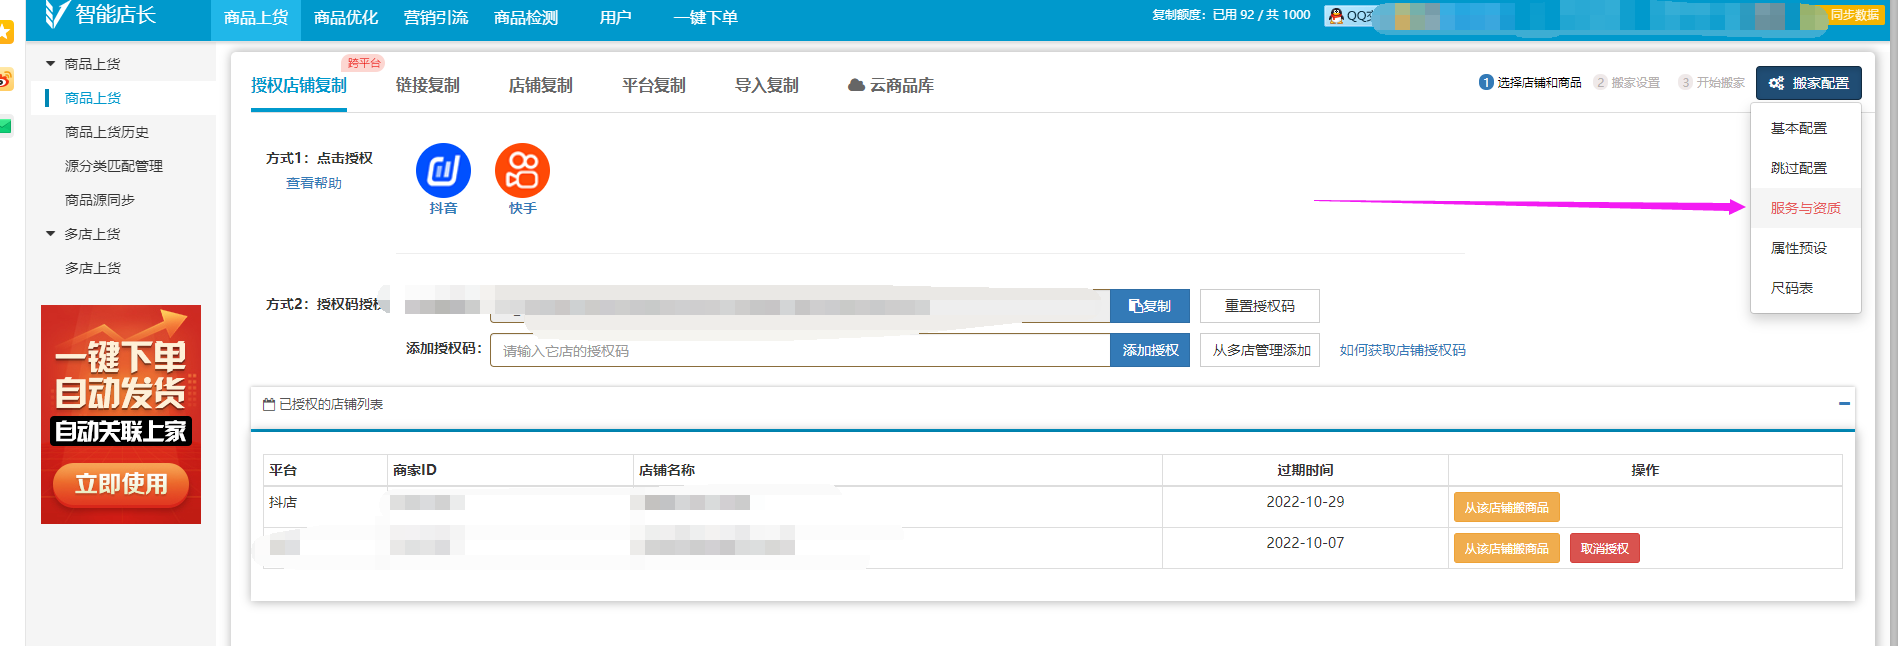Image resolution: width=1898 pixels, height=646 pixels.
Task: Click the 立即使用 promo banner button
Action: click(x=121, y=484)
